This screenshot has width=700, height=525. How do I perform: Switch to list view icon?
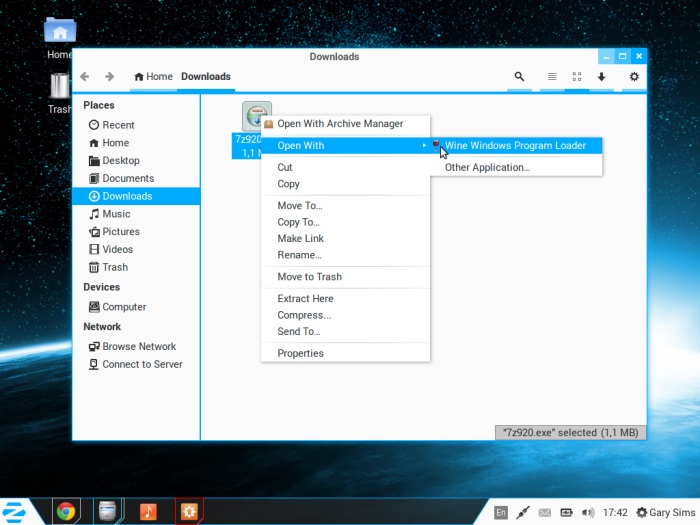(551, 76)
